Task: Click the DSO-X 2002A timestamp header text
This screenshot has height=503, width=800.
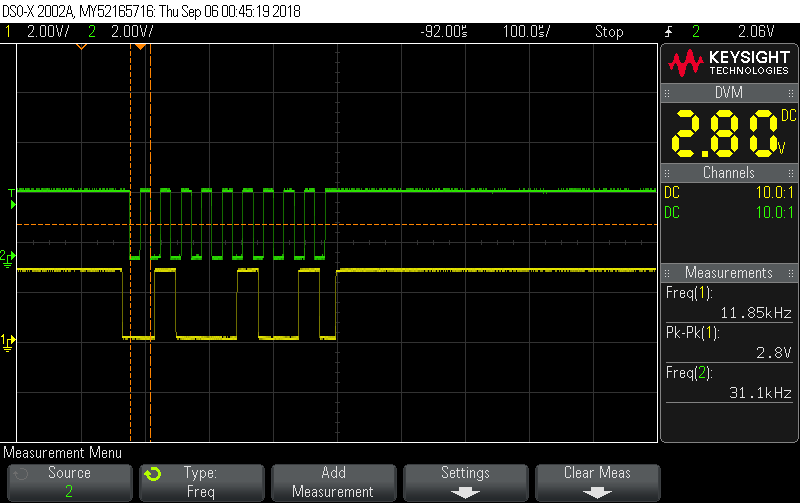Action: pyautogui.click(x=152, y=11)
